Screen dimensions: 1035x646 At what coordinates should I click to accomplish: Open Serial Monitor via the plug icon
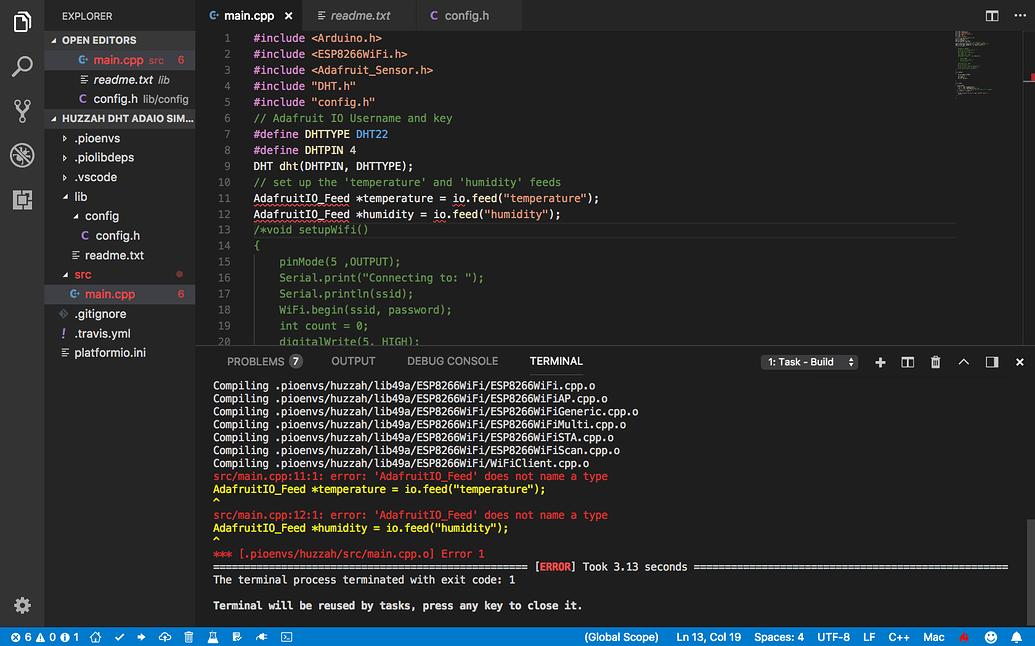259,636
